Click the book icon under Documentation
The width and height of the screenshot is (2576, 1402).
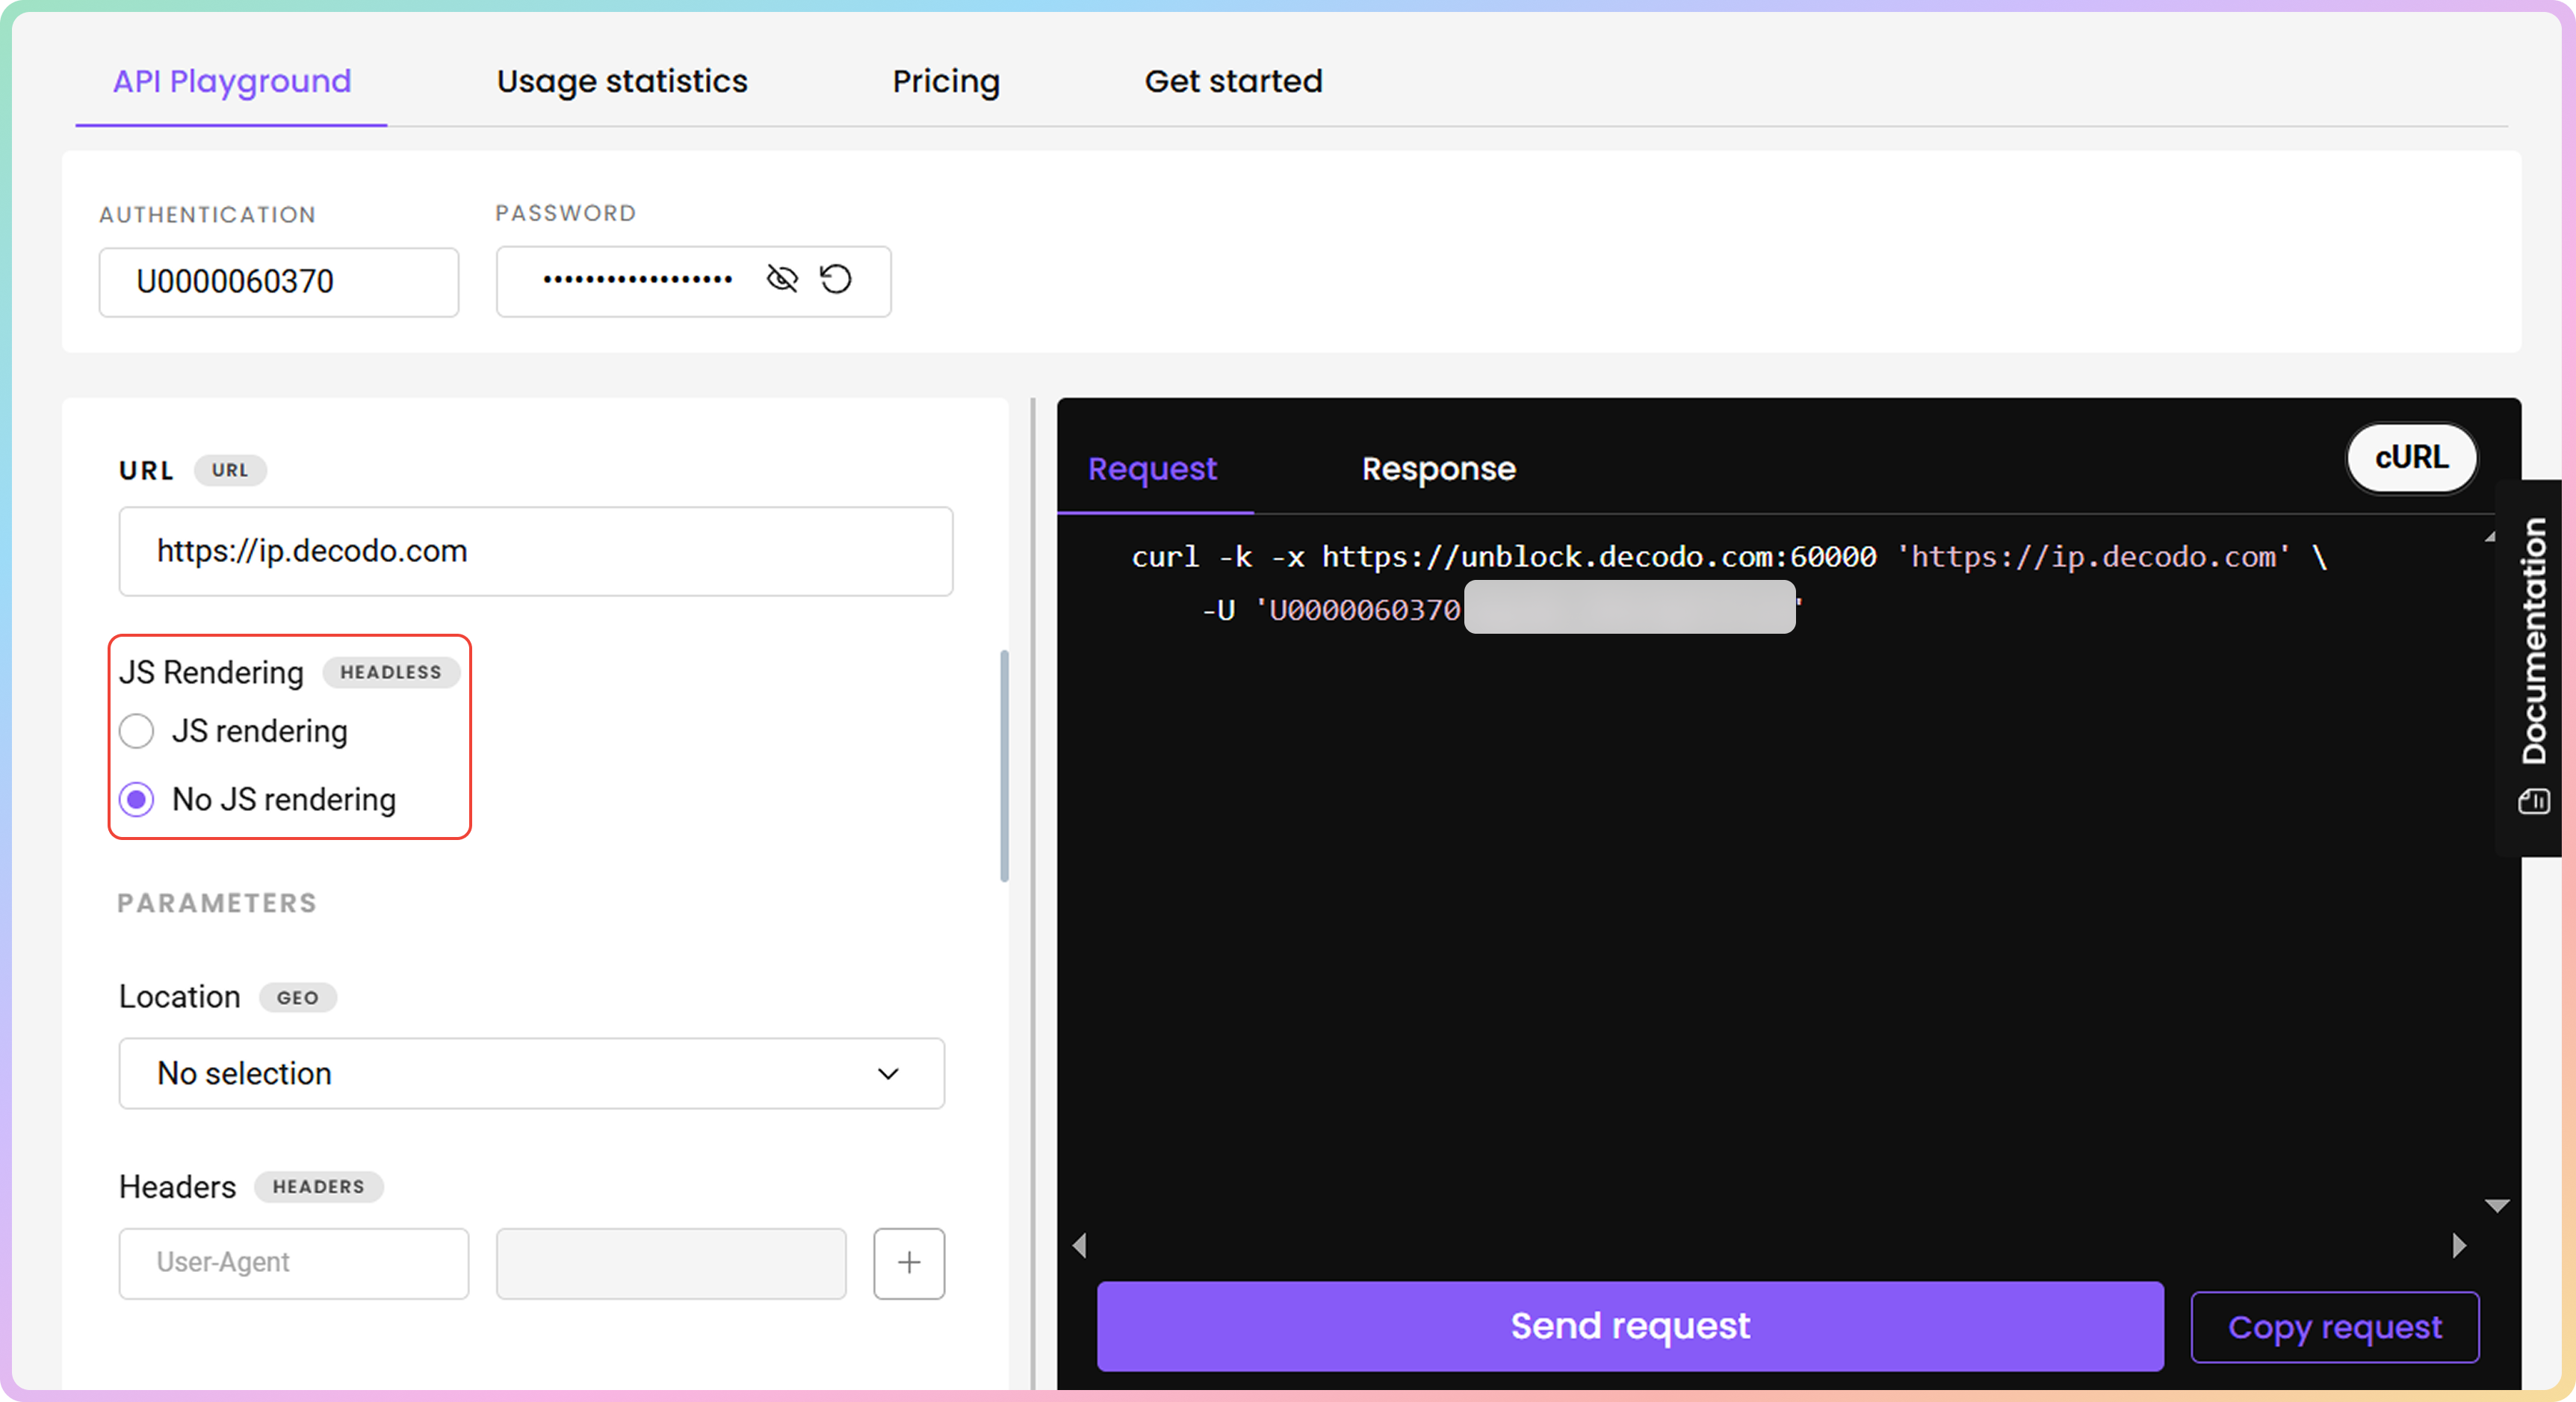[2534, 801]
